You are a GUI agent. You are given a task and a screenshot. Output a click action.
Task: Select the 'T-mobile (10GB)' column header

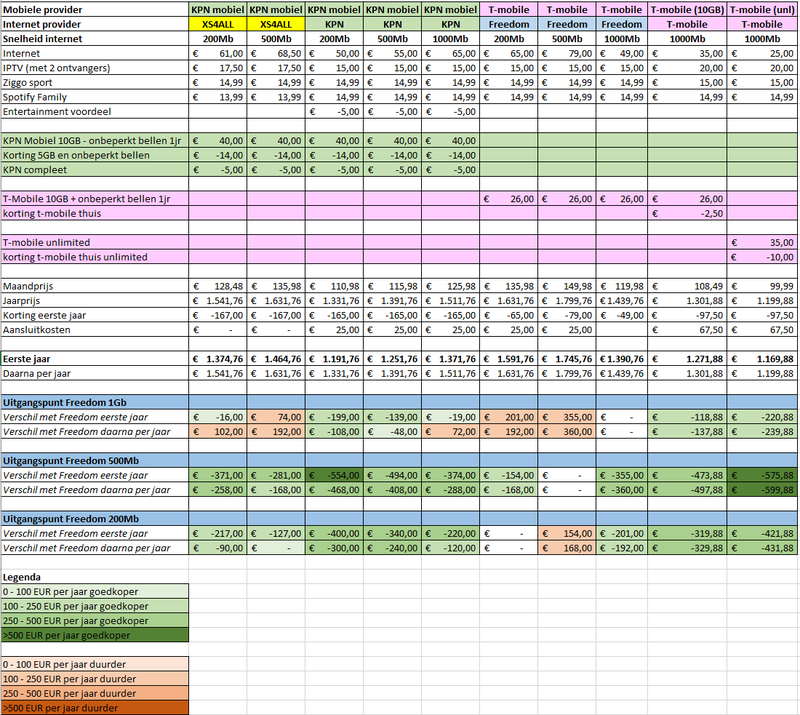pyautogui.click(x=687, y=10)
